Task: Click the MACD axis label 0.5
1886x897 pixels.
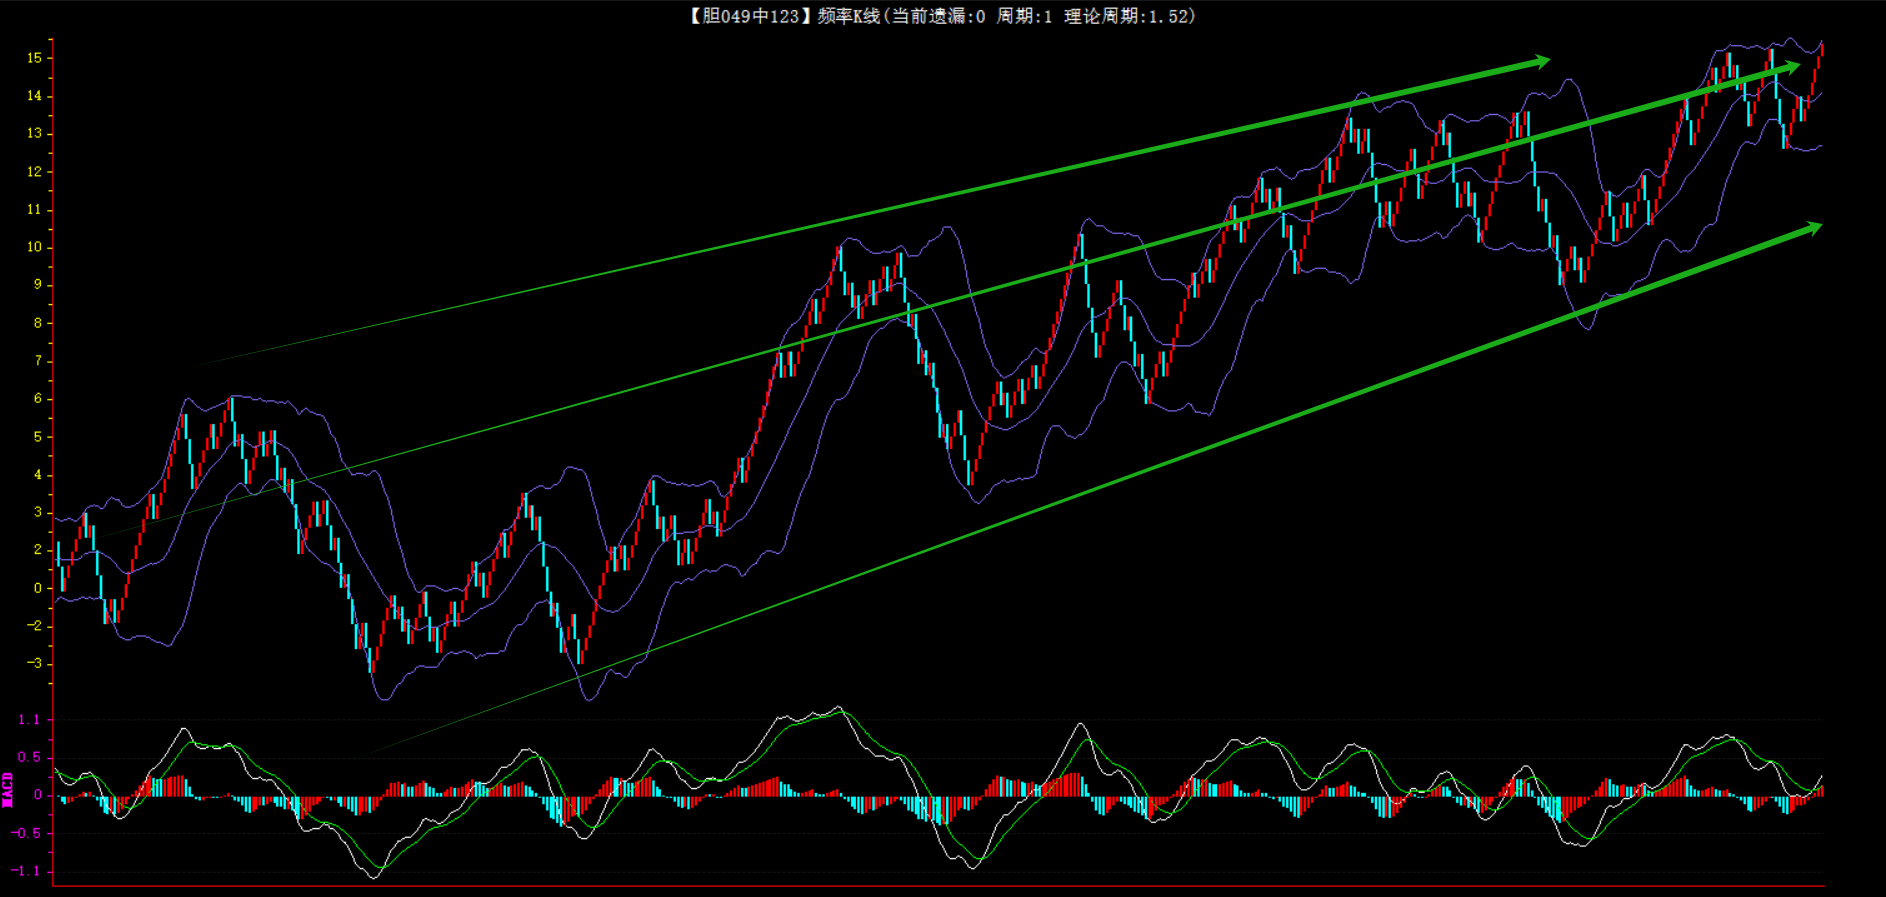Action: (29, 757)
